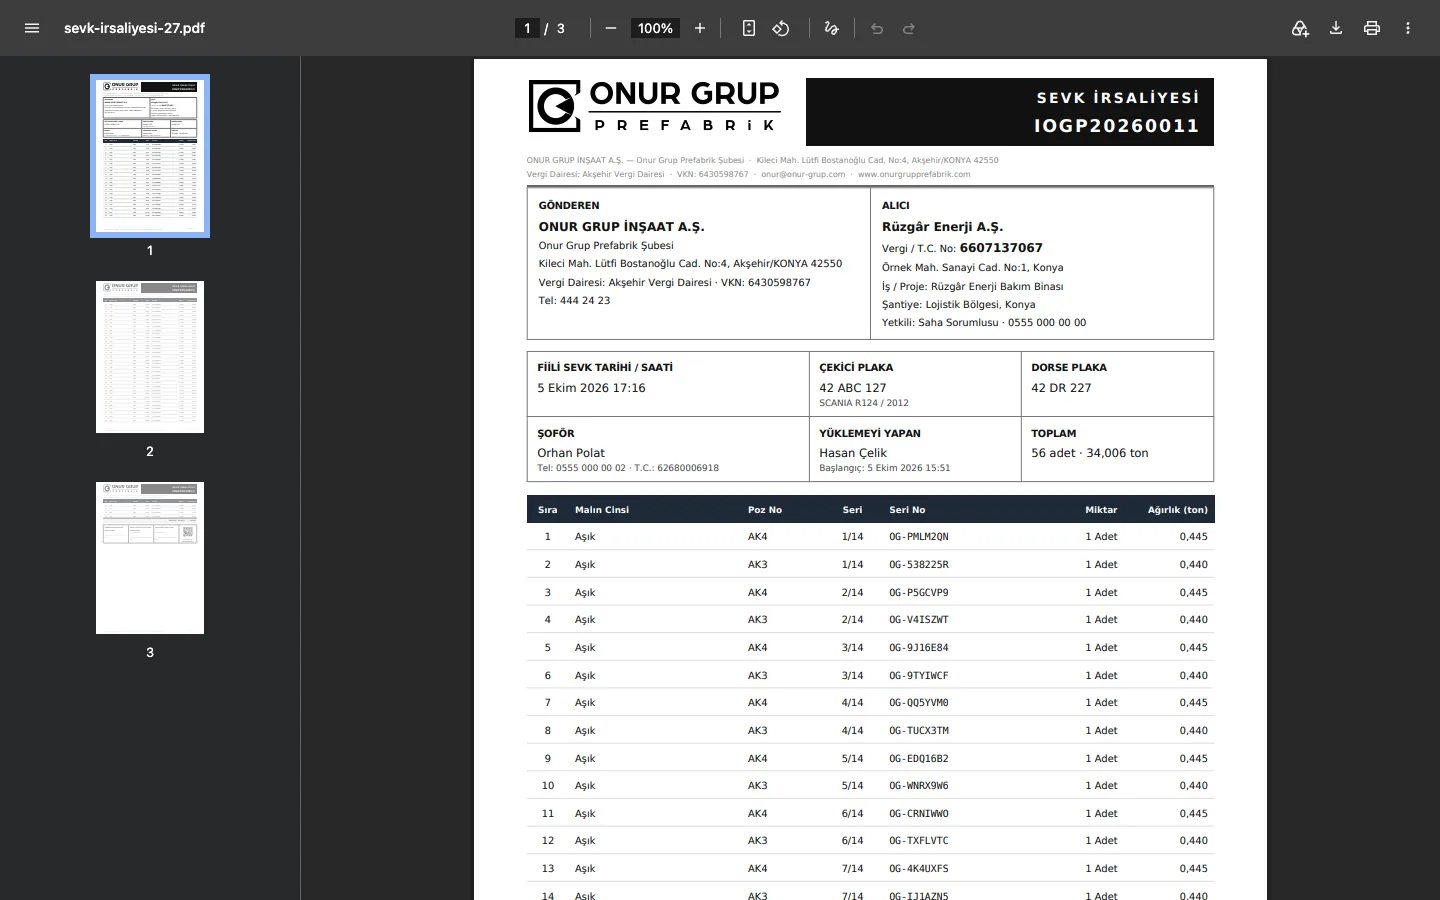Click serial number OG-CRNIWWO
This screenshot has height=900, width=1440.
(919, 814)
